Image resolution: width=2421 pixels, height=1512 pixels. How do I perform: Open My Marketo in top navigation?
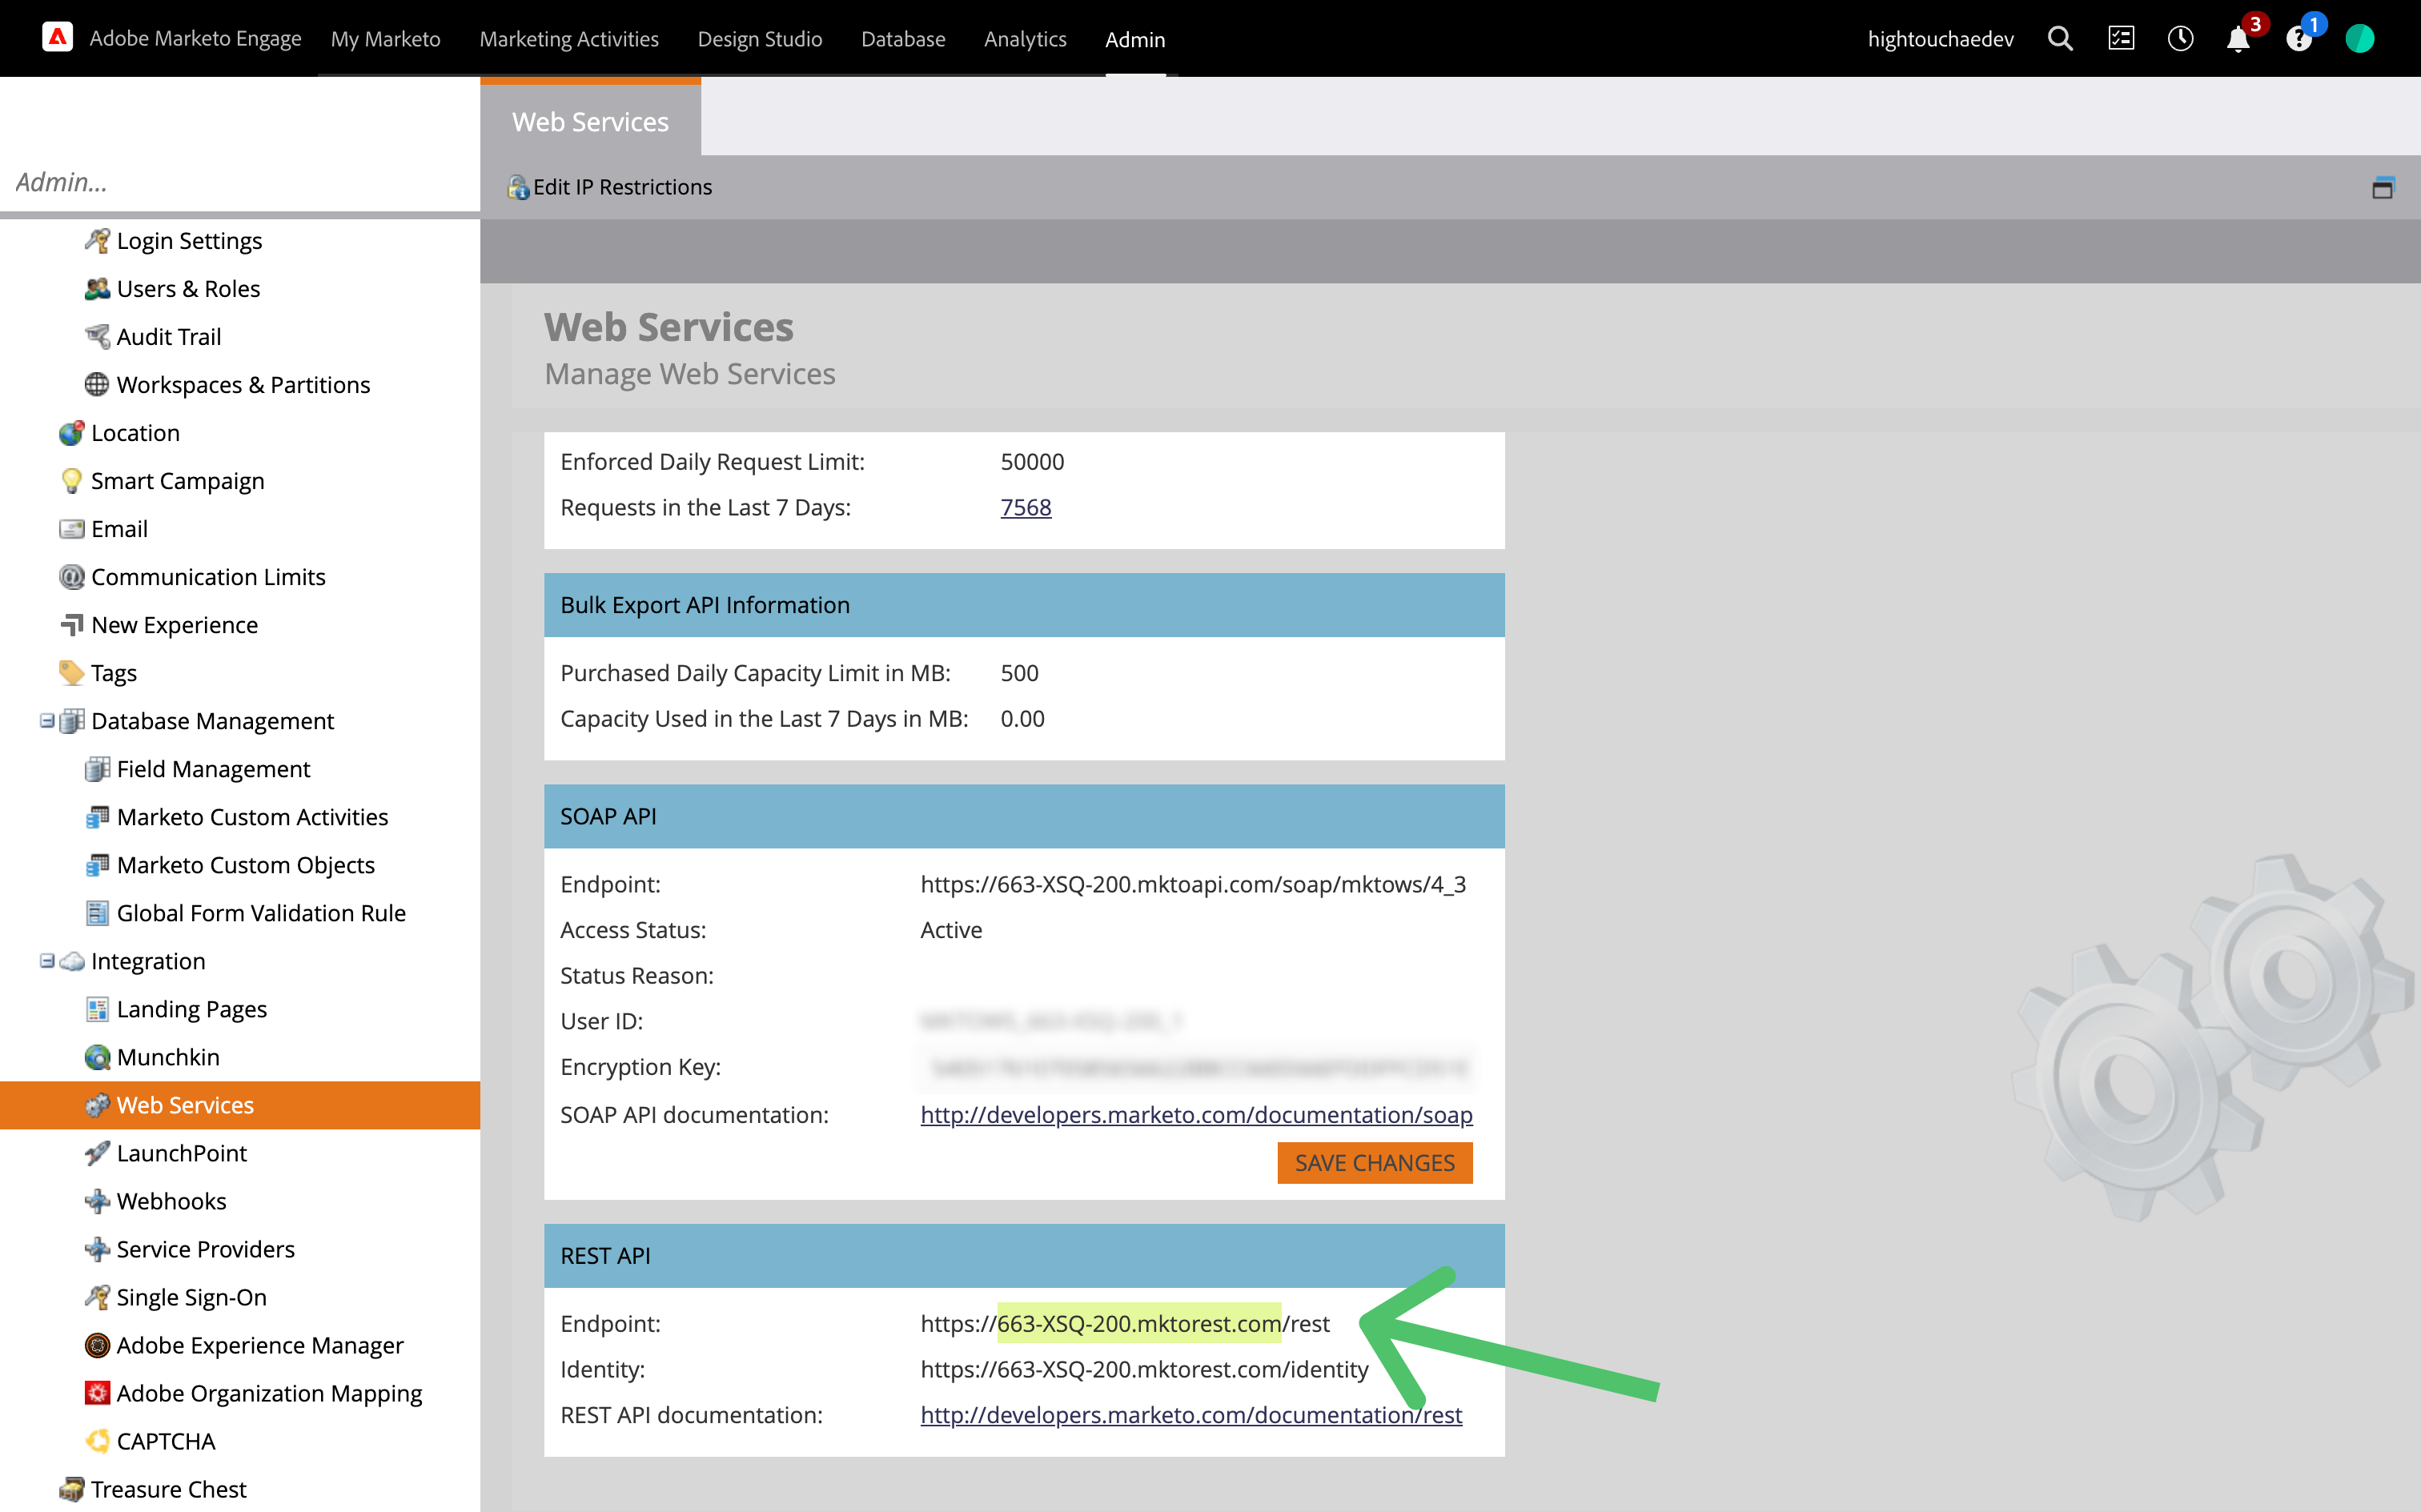click(x=386, y=39)
